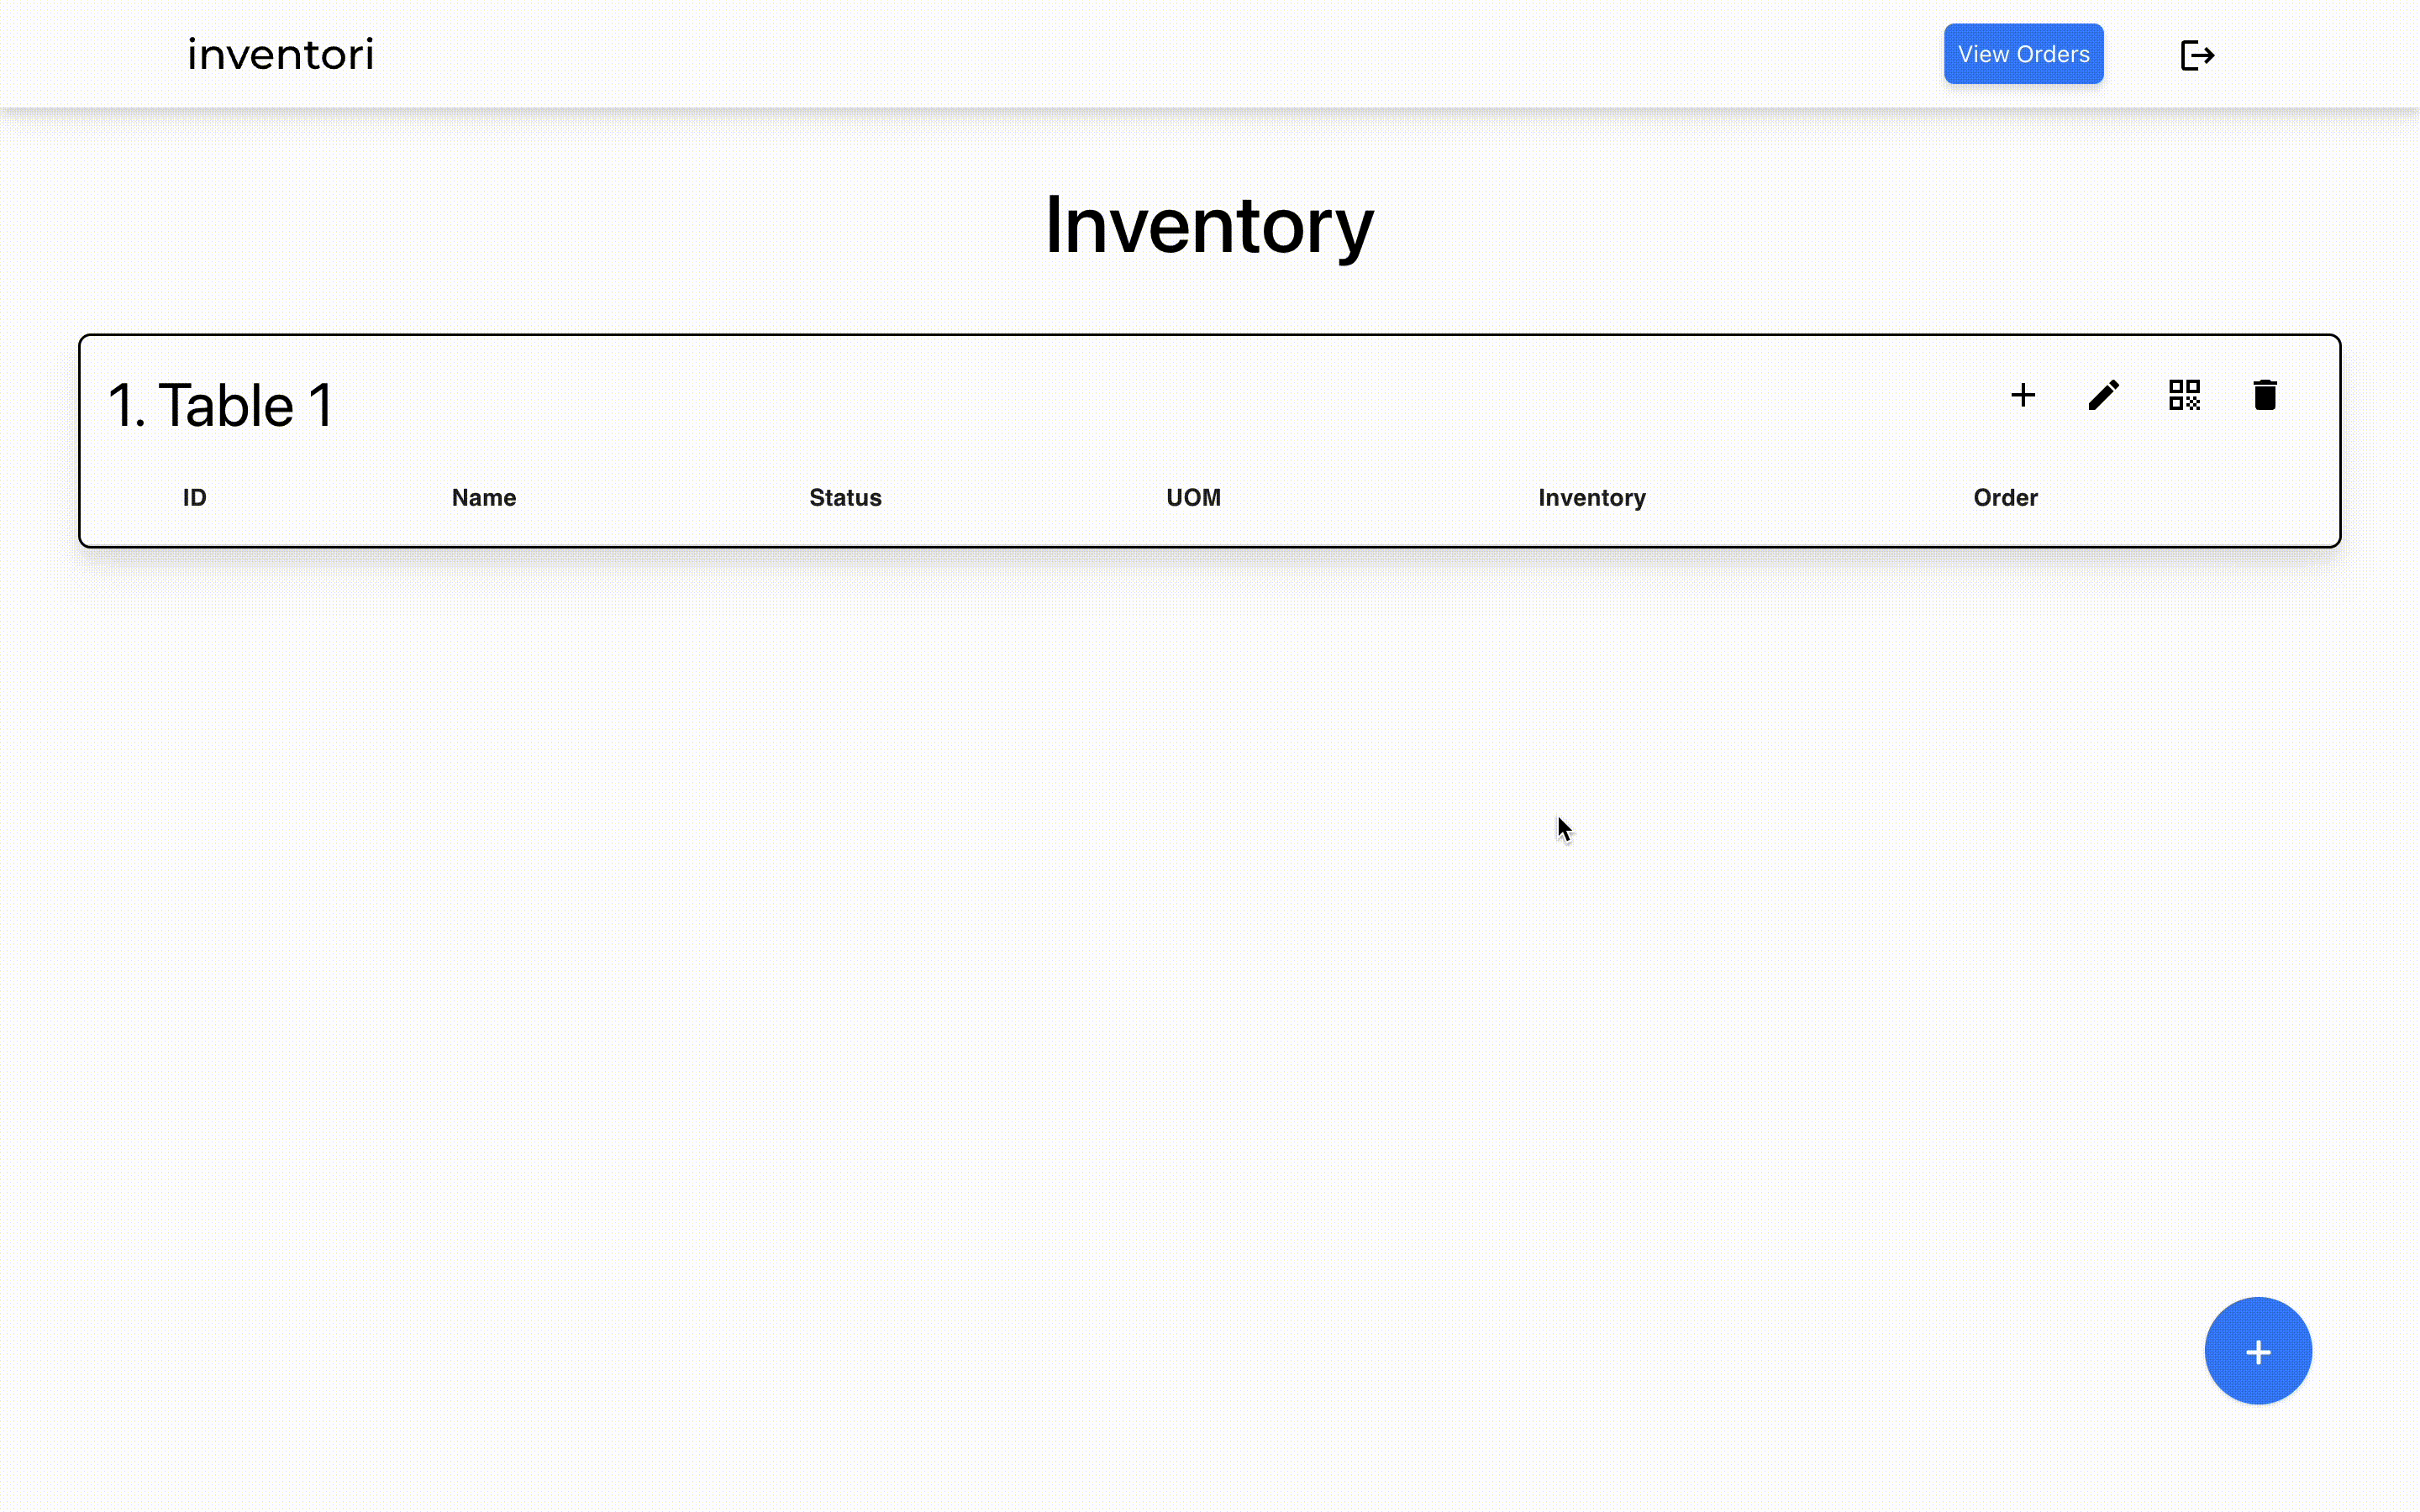The image size is (2420, 1512).
Task: Click the Name column header
Action: click(x=484, y=498)
